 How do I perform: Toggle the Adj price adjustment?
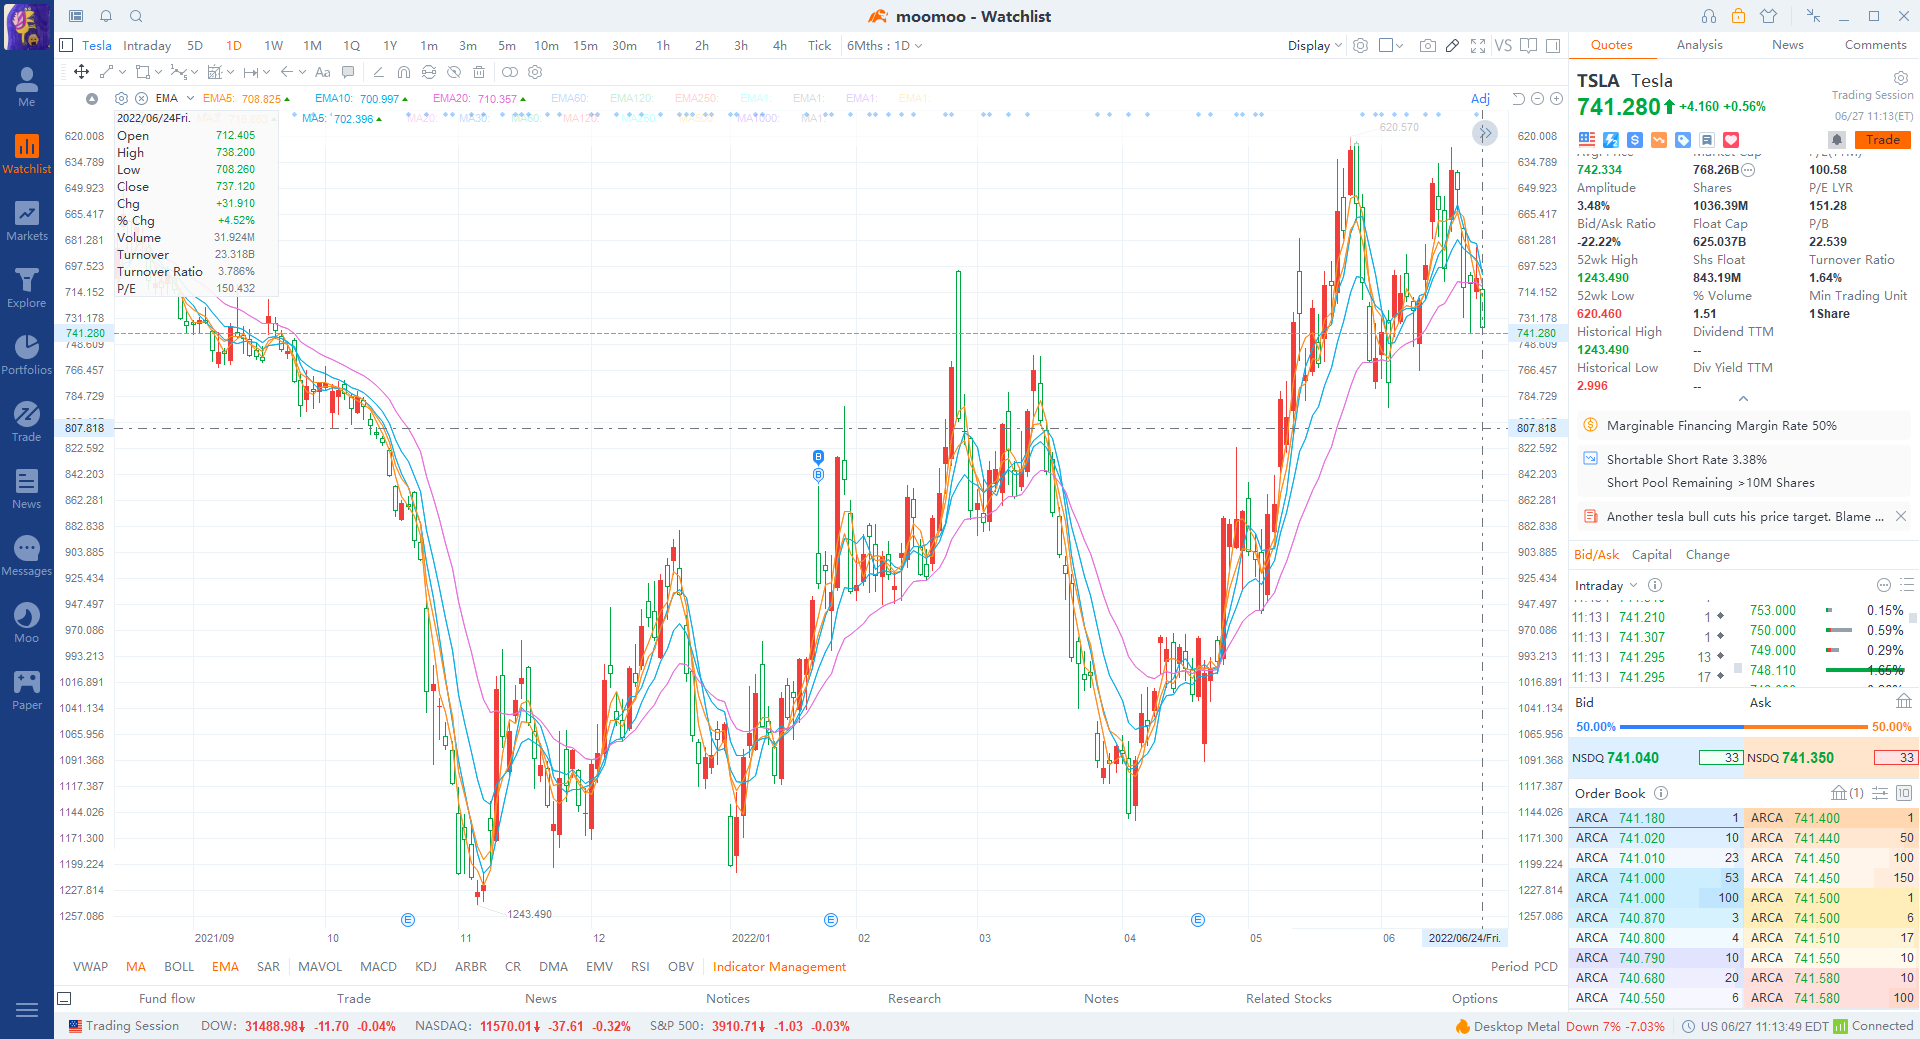coord(1480,98)
